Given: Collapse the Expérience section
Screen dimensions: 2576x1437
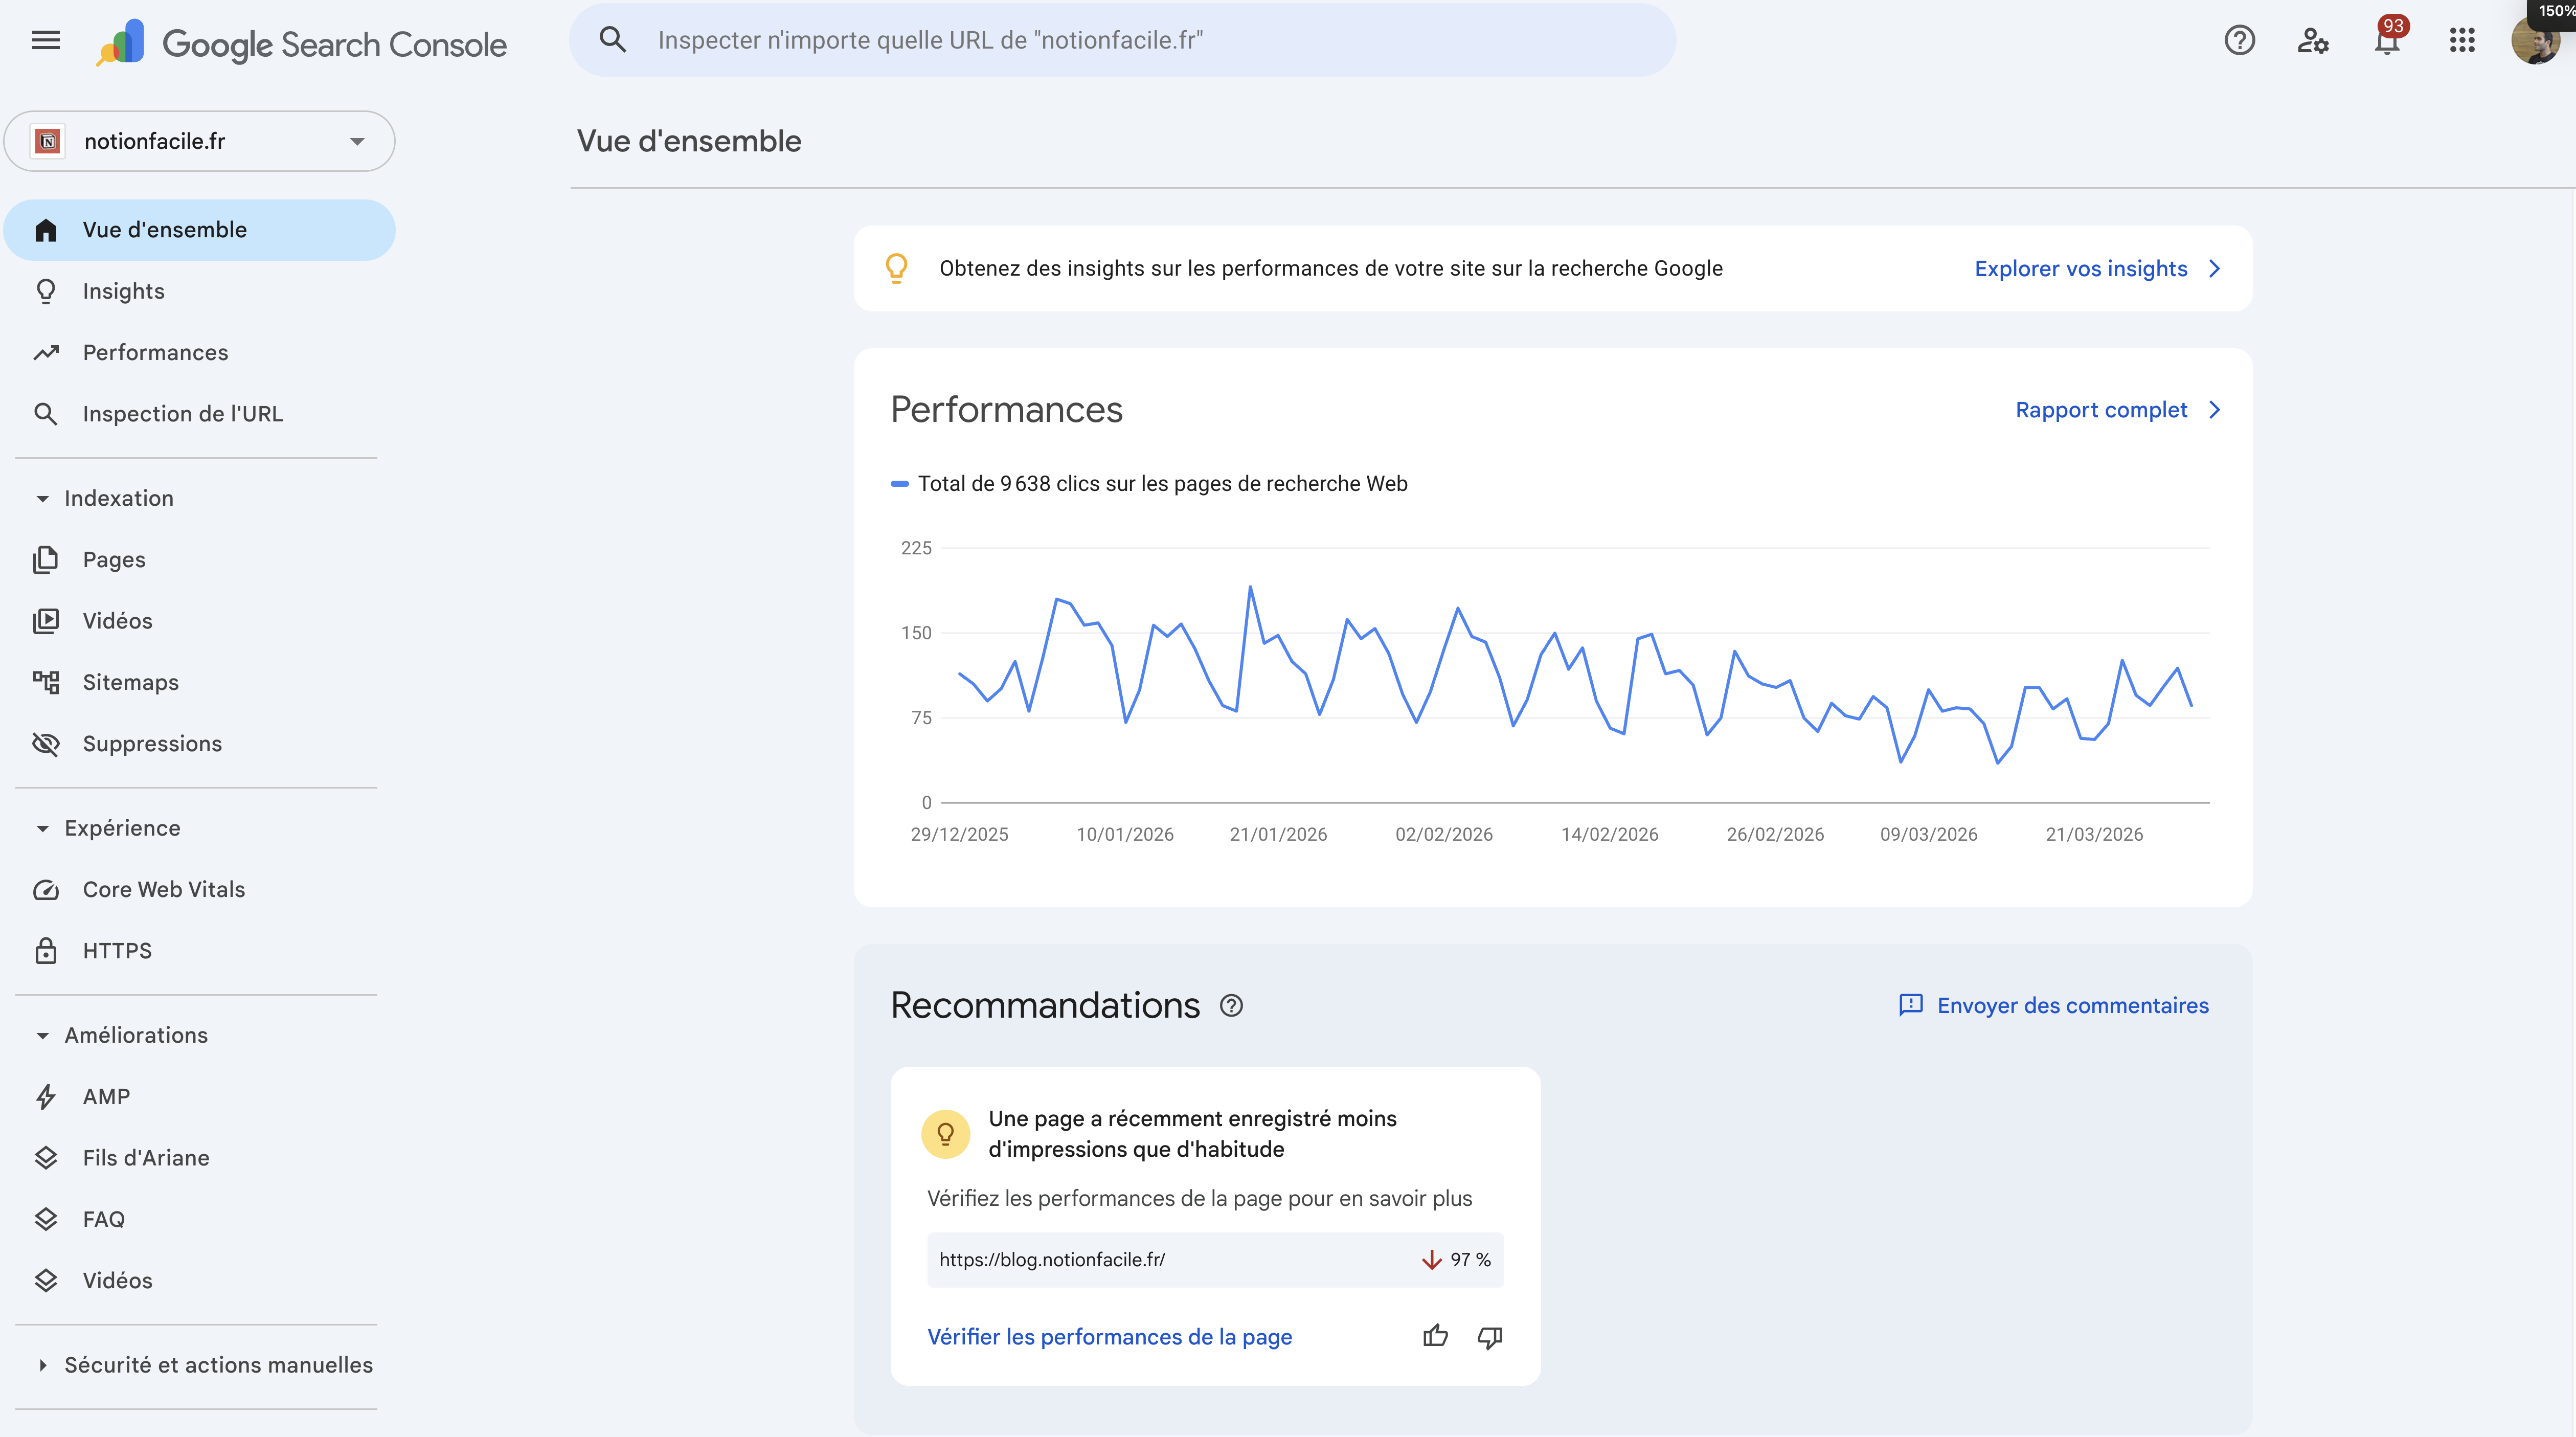Looking at the screenshot, I should click(x=42, y=828).
